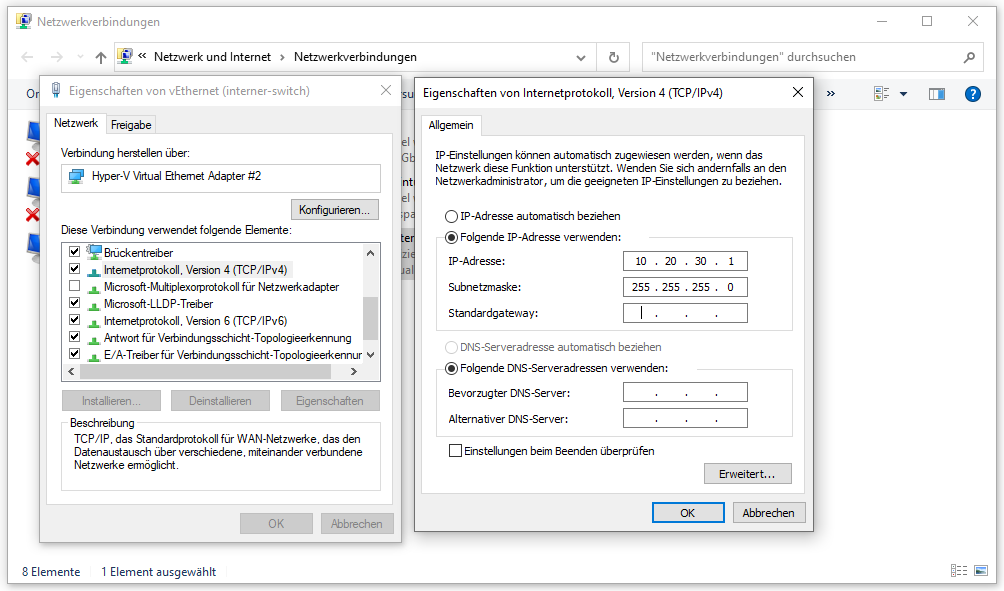Switch to the Freigabe tab

[x=130, y=124]
